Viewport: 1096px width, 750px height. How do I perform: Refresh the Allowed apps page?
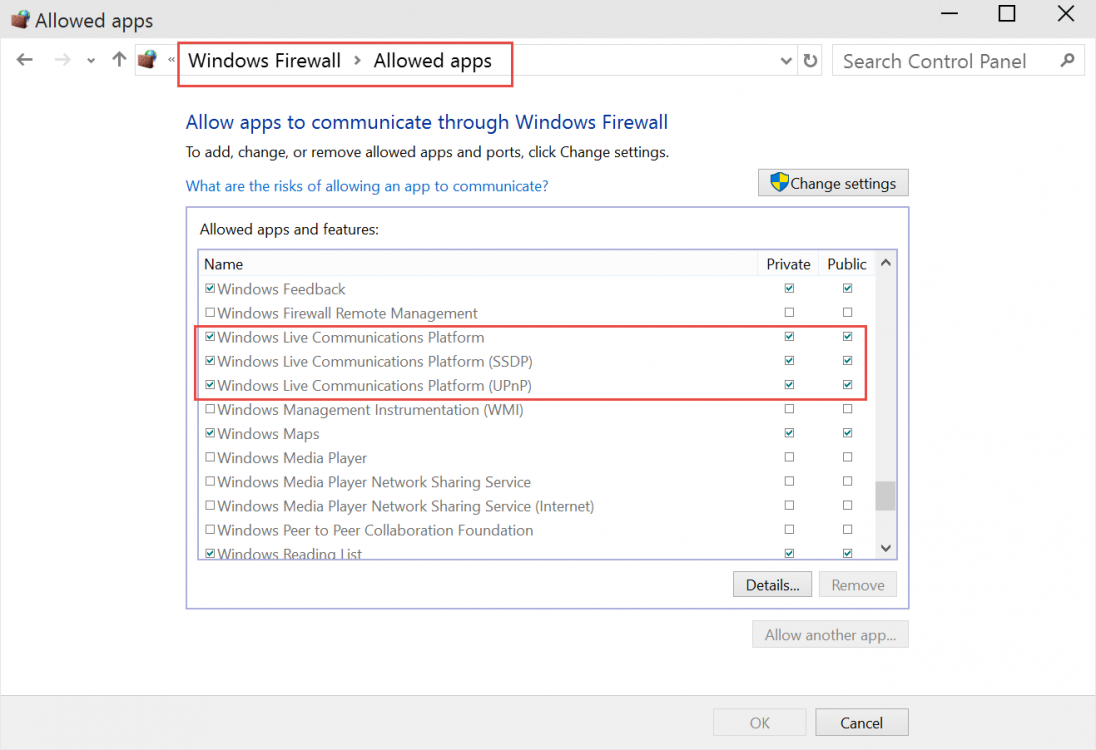(x=810, y=61)
